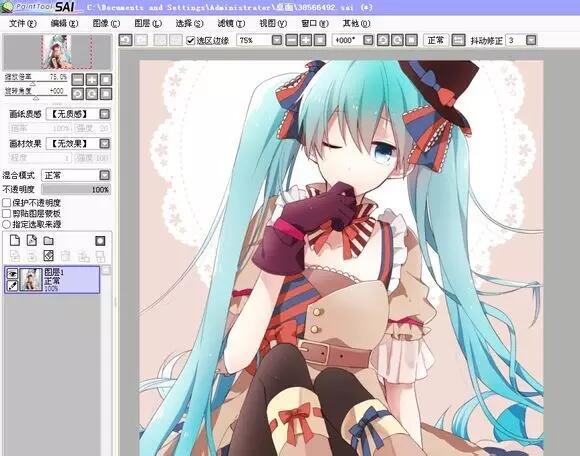Click the navigator reset rotation button
Screen dimensions: 580x456
[106, 94]
